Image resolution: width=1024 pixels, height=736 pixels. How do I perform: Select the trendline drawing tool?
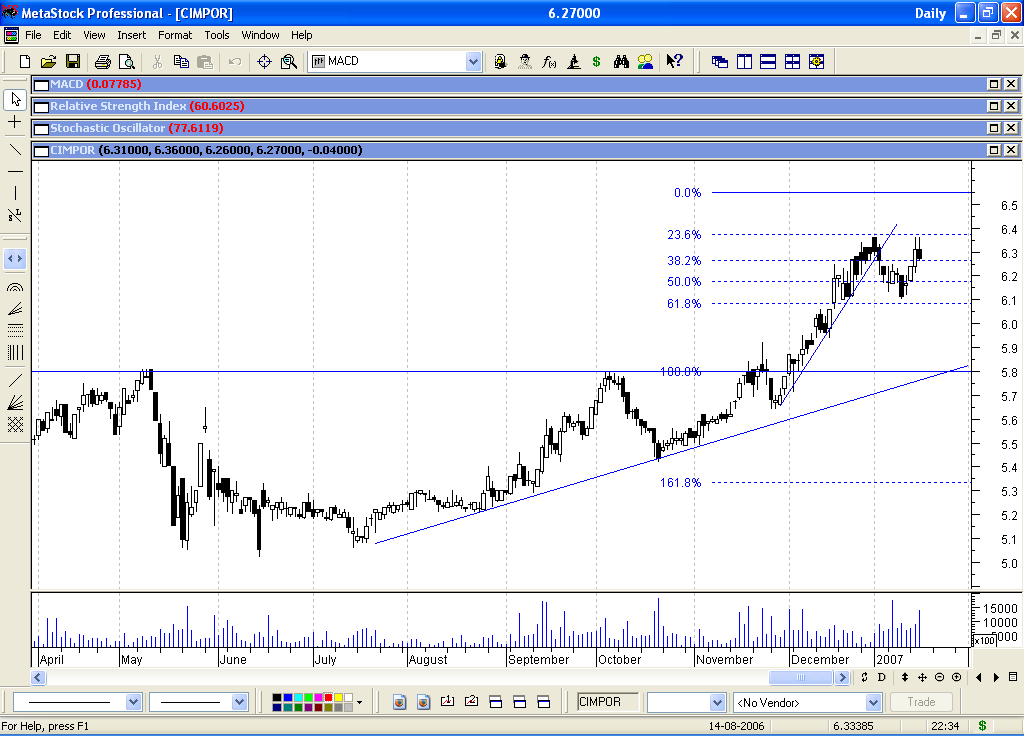click(x=15, y=150)
